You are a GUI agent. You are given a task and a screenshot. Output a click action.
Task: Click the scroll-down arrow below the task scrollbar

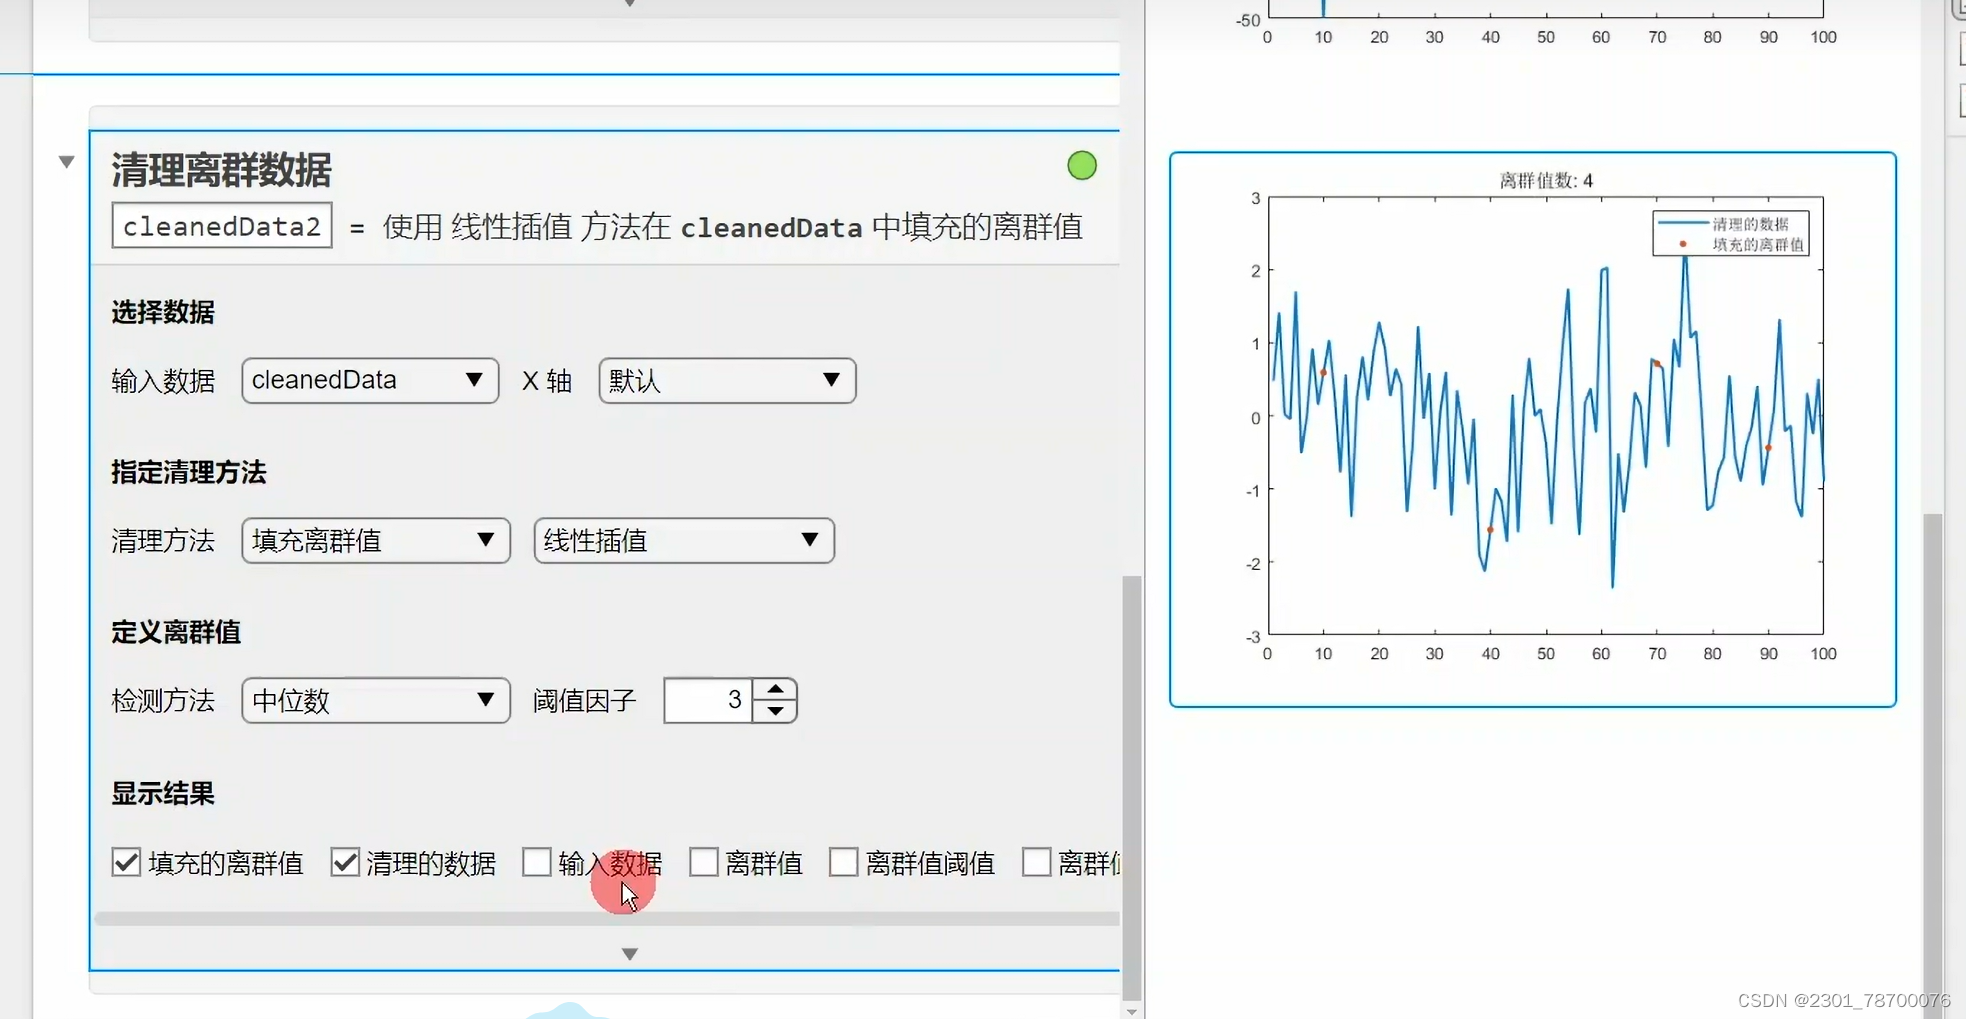click(1131, 1011)
